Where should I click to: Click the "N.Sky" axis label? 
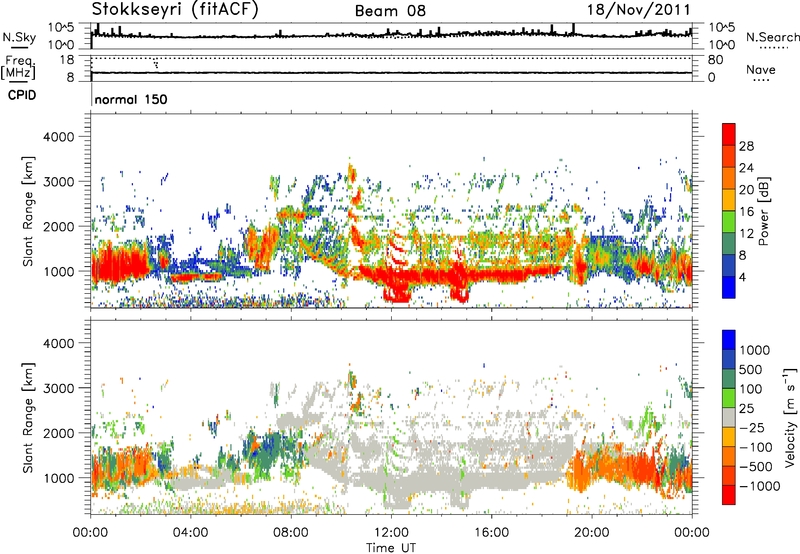click(19, 37)
